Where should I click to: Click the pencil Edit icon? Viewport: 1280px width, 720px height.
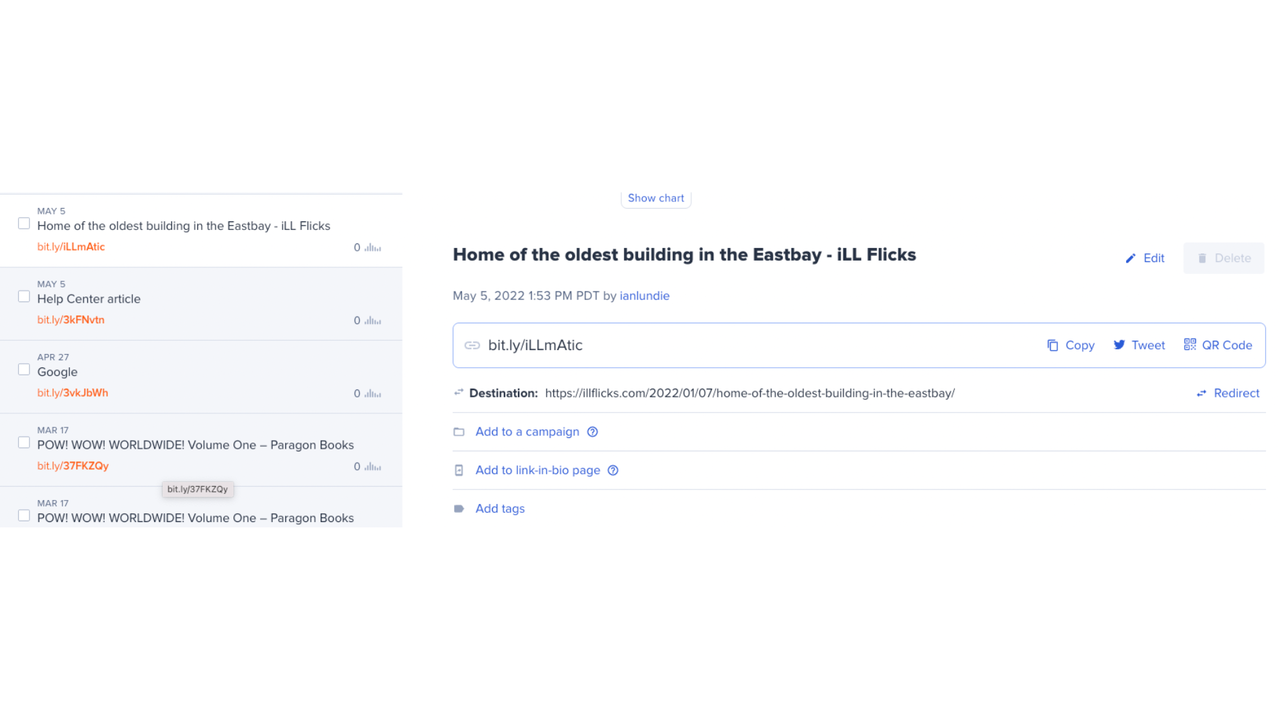tap(1131, 258)
